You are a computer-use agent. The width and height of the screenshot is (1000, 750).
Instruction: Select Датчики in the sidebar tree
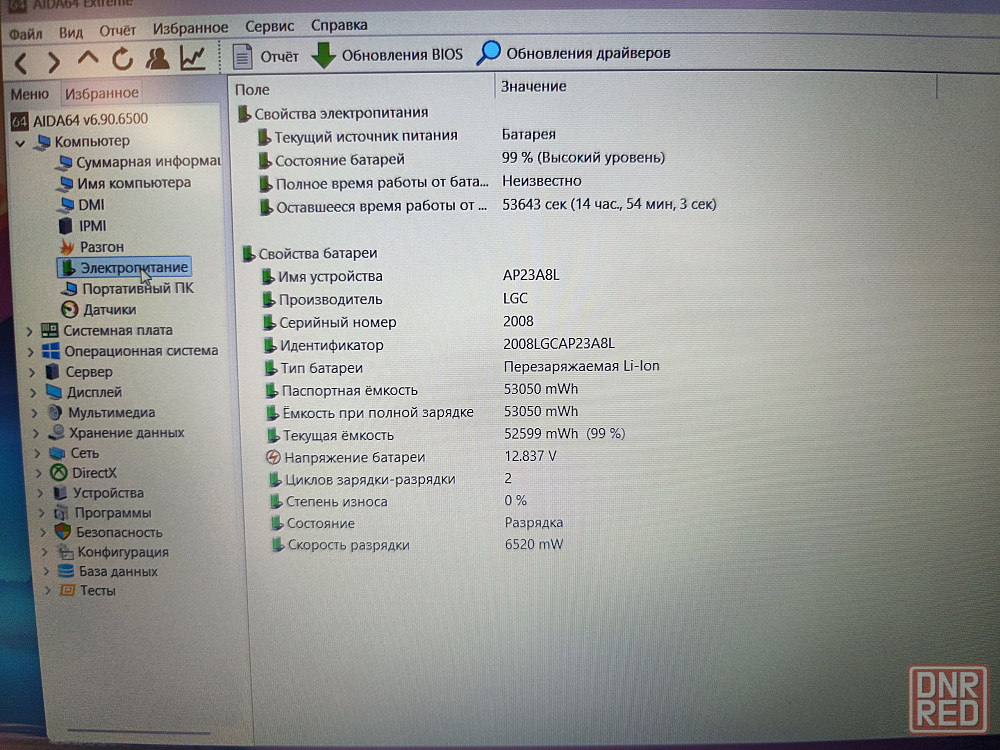110,310
